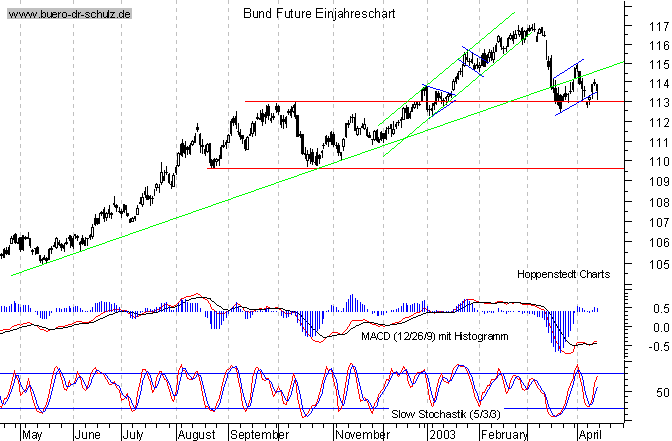672x441 pixels.
Task: Click the MACD -0.5 axis value
Action: point(659,347)
